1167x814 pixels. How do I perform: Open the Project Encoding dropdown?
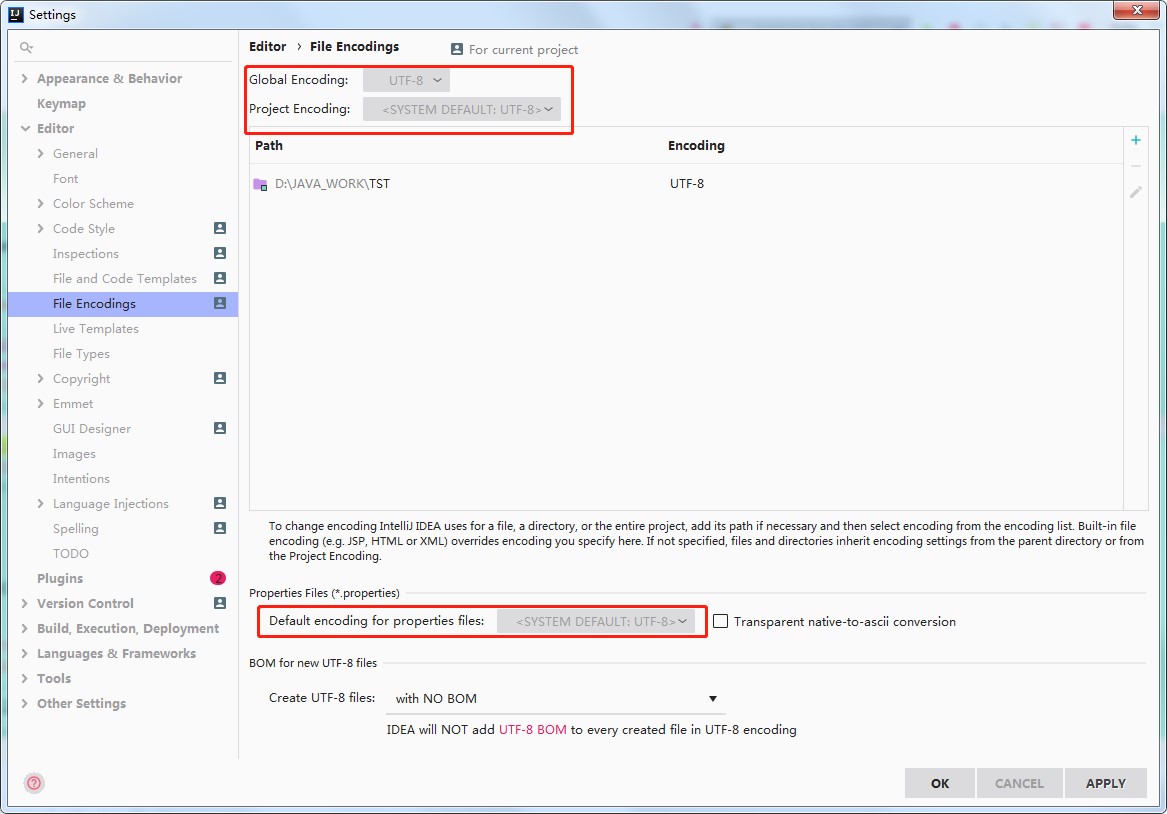pyautogui.click(x=461, y=109)
